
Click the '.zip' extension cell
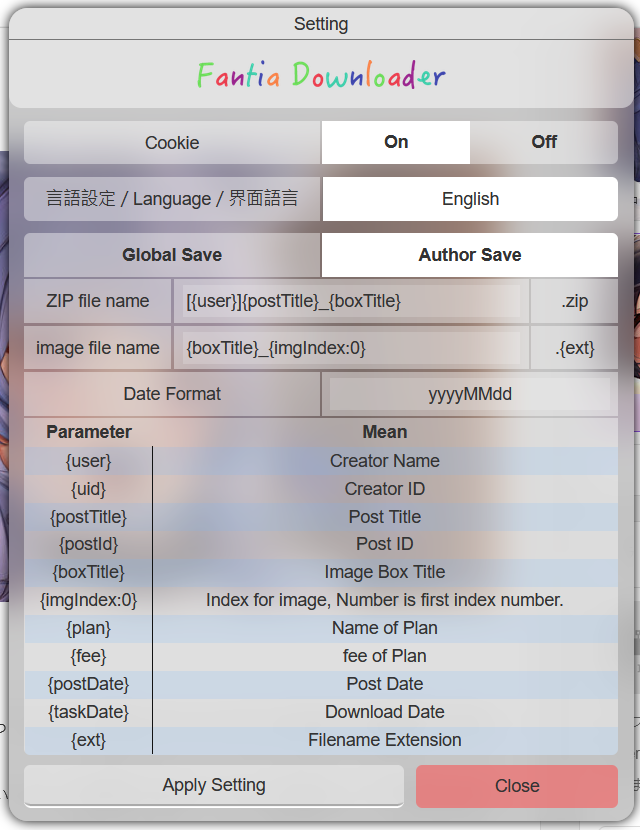tap(574, 301)
